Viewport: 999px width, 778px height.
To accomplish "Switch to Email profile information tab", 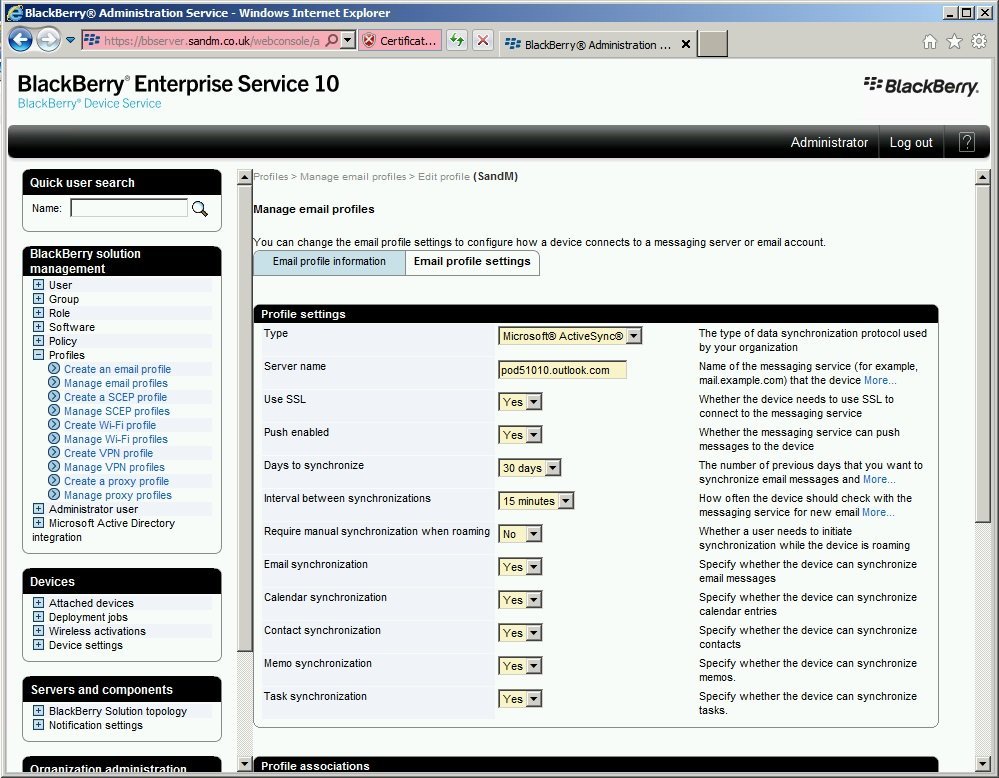I will coord(329,262).
